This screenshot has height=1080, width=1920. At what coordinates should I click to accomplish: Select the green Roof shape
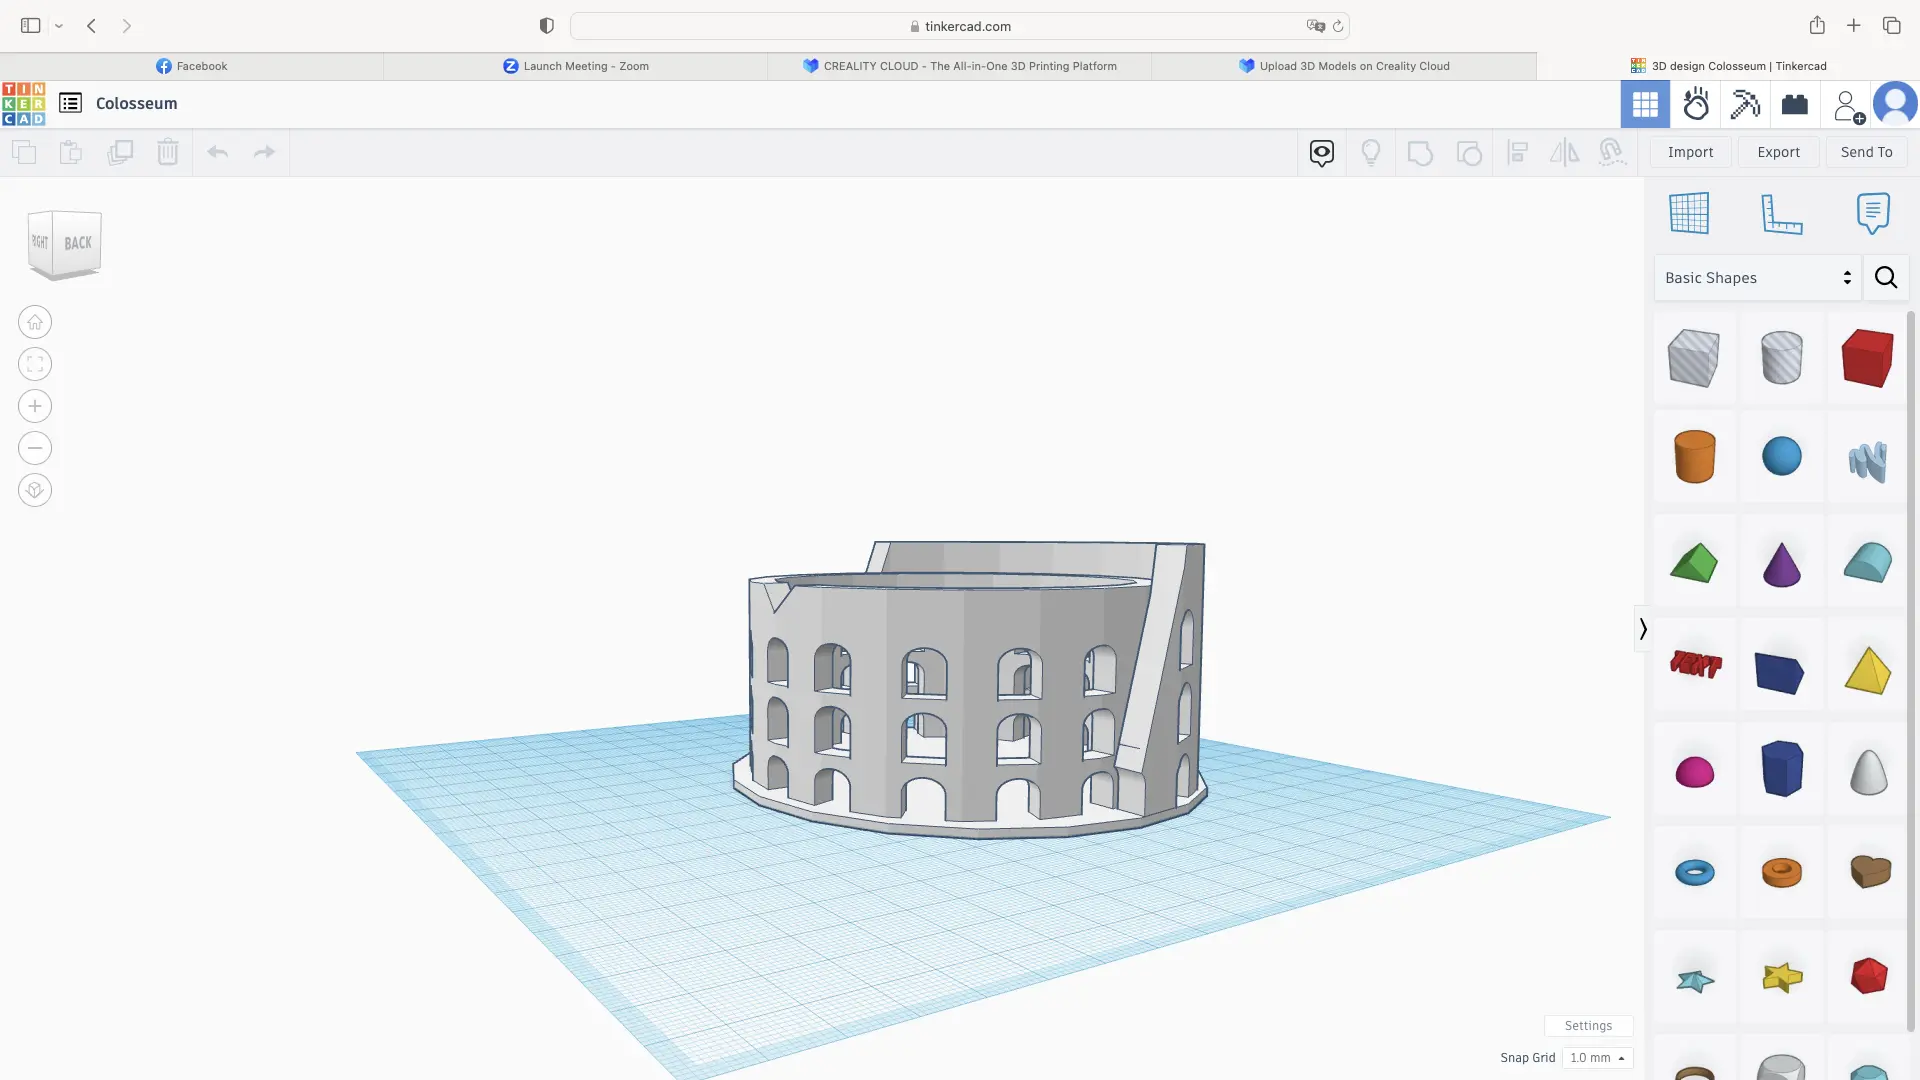pyautogui.click(x=1694, y=562)
